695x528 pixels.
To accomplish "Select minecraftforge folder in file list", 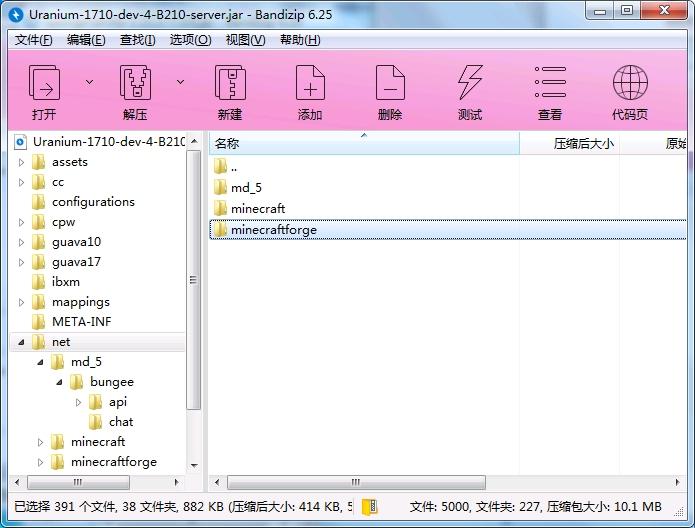I will (x=273, y=230).
